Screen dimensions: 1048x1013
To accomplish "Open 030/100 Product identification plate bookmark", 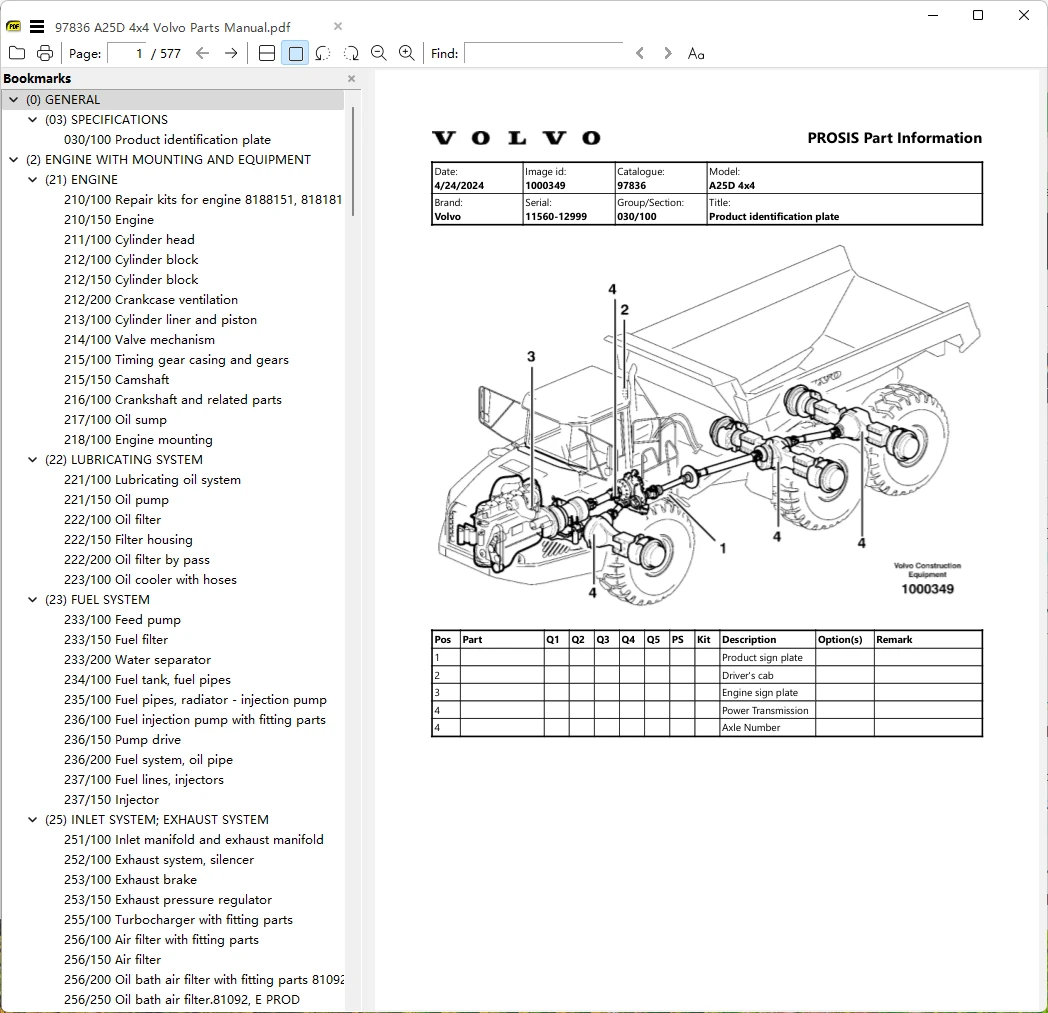I will 167,140.
